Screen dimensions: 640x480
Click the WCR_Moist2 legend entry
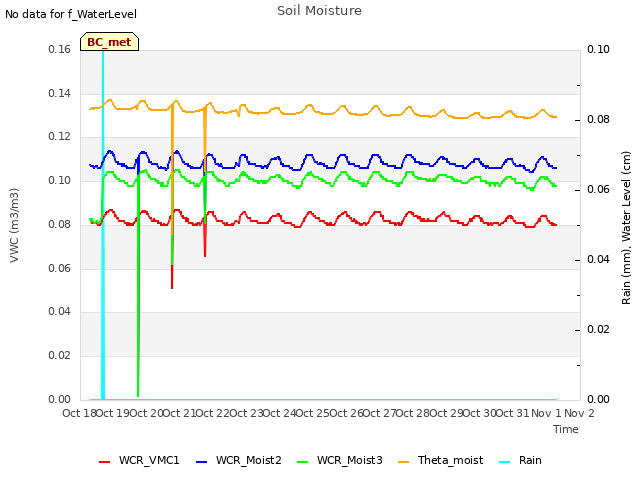click(239, 460)
